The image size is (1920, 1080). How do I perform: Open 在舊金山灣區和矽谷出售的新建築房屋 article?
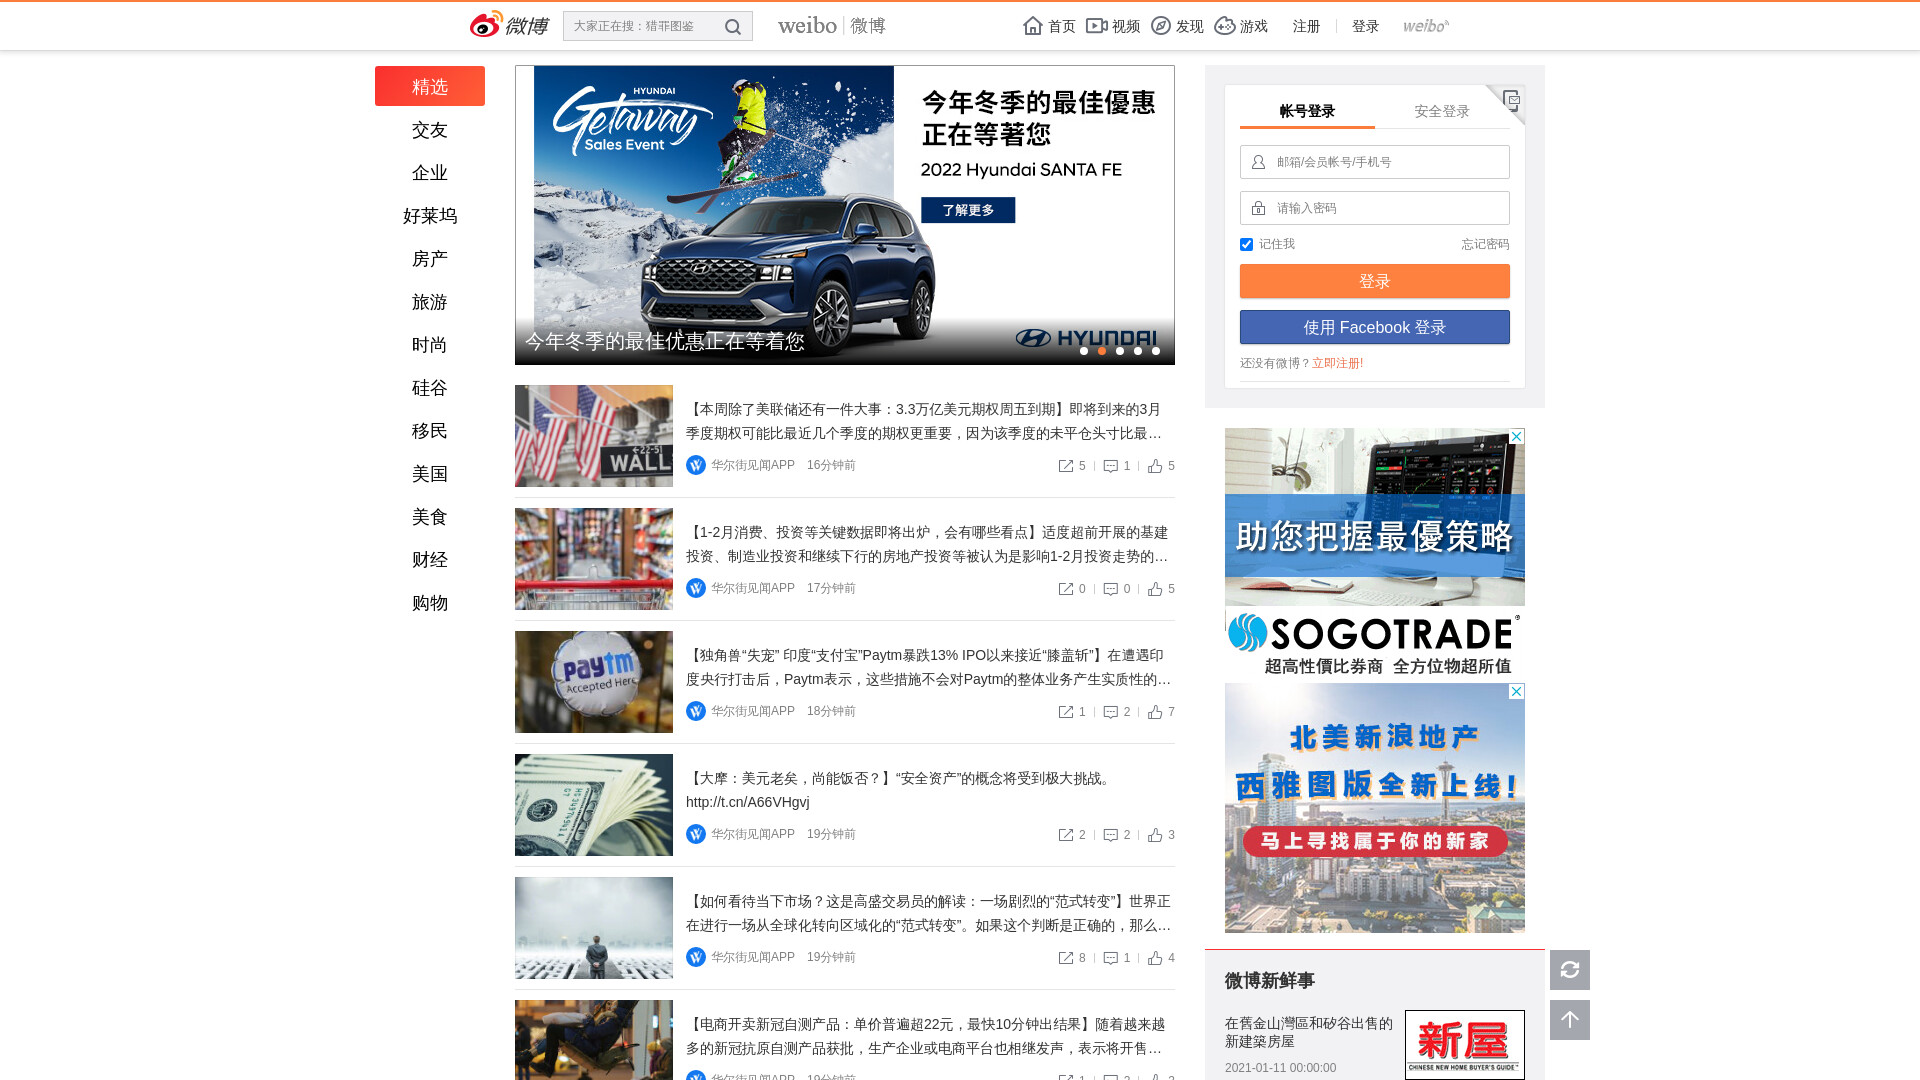pyautogui.click(x=1309, y=1032)
